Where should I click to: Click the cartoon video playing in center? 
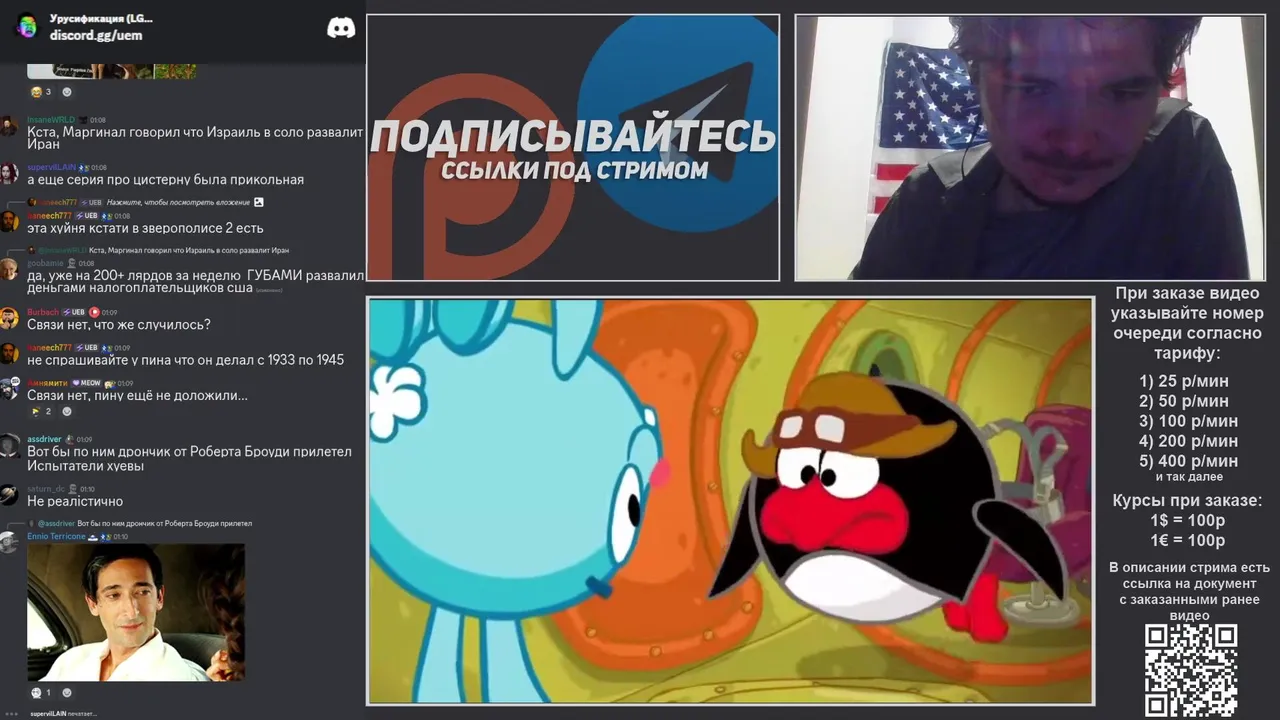tap(731, 501)
